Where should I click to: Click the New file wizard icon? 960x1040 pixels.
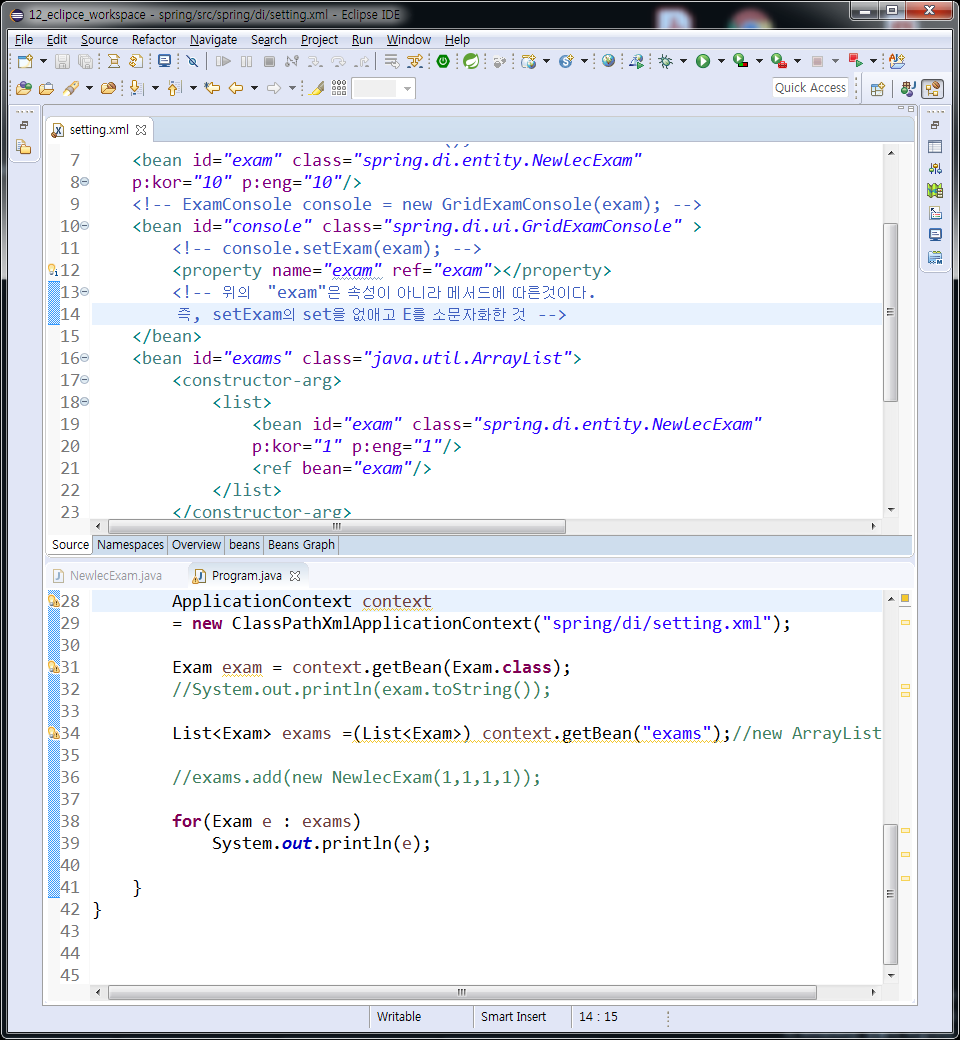tap(25, 62)
